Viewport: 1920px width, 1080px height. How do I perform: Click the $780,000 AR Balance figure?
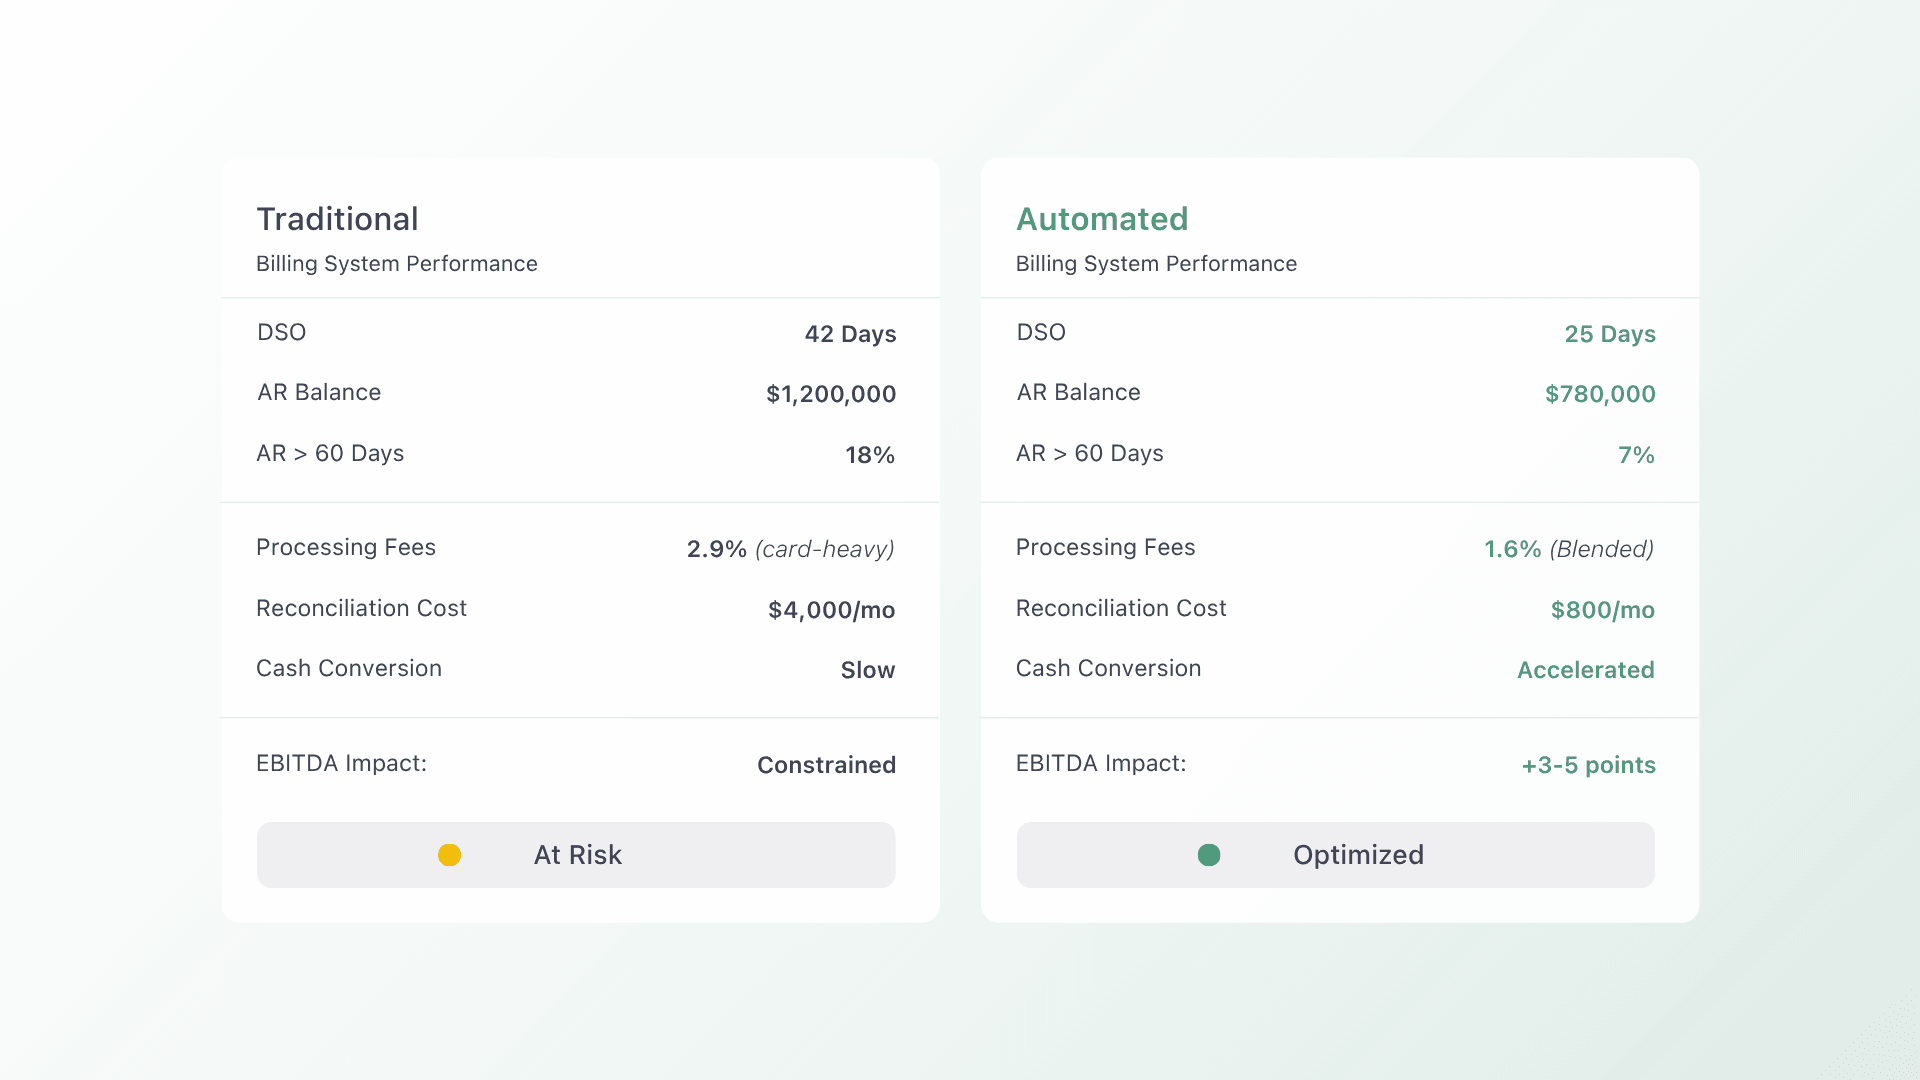(1600, 394)
